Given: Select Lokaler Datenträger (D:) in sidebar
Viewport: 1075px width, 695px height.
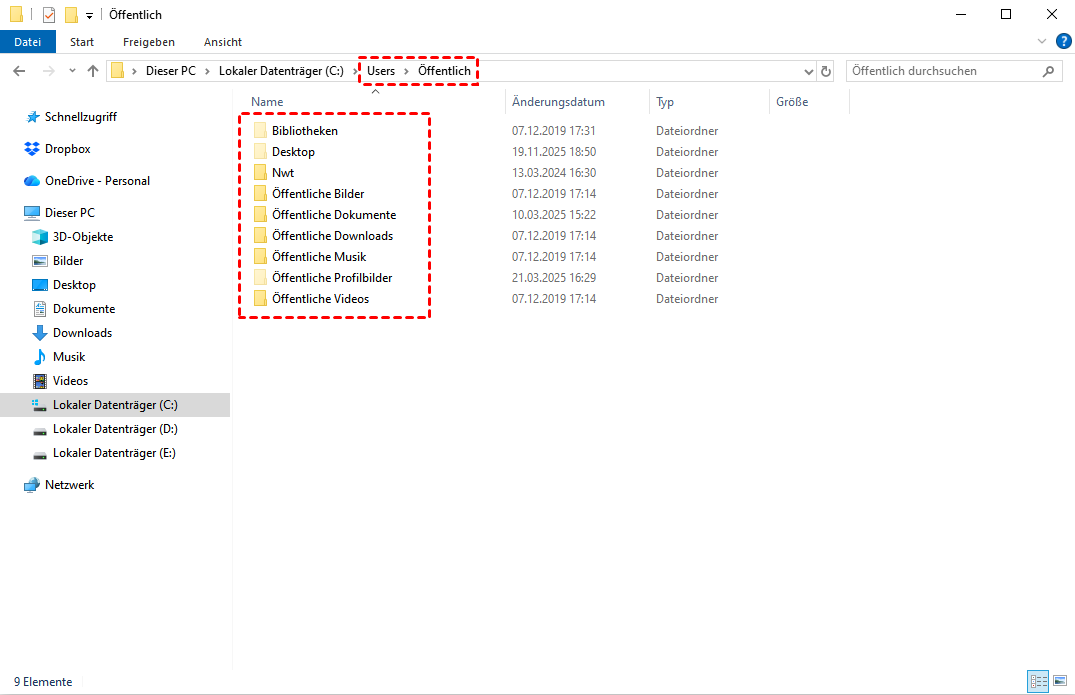Looking at the screenshot, I should click(114, 429).
